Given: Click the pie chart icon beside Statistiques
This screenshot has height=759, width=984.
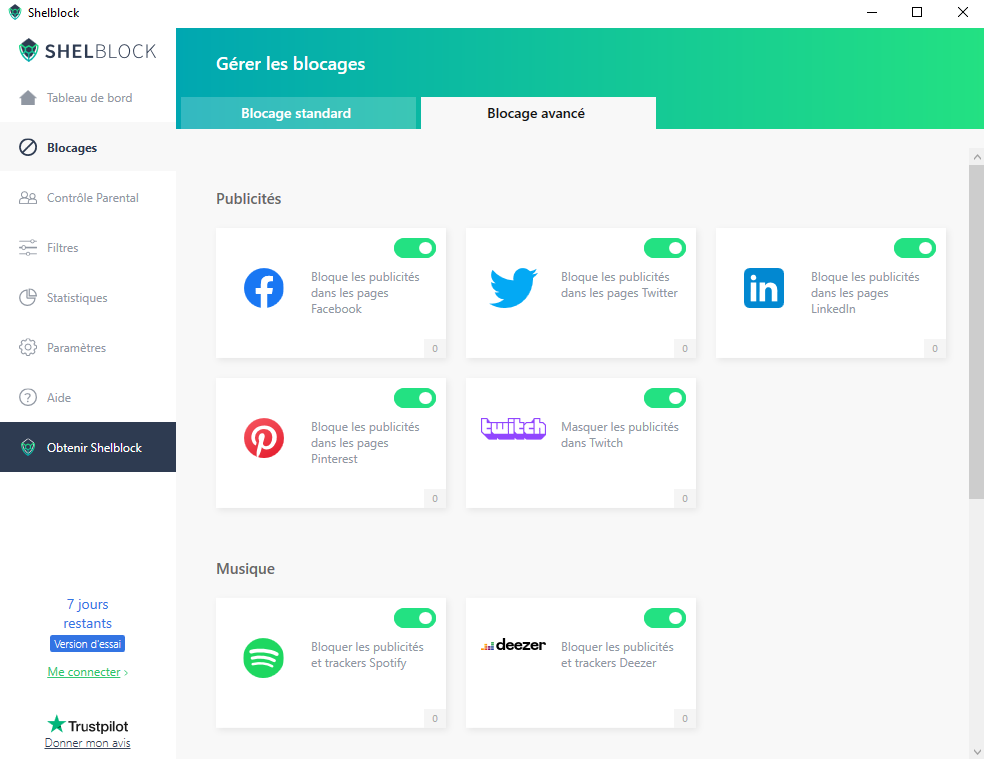Looking at the screenshot, I should pyautogui.click(x=28, y=298).
